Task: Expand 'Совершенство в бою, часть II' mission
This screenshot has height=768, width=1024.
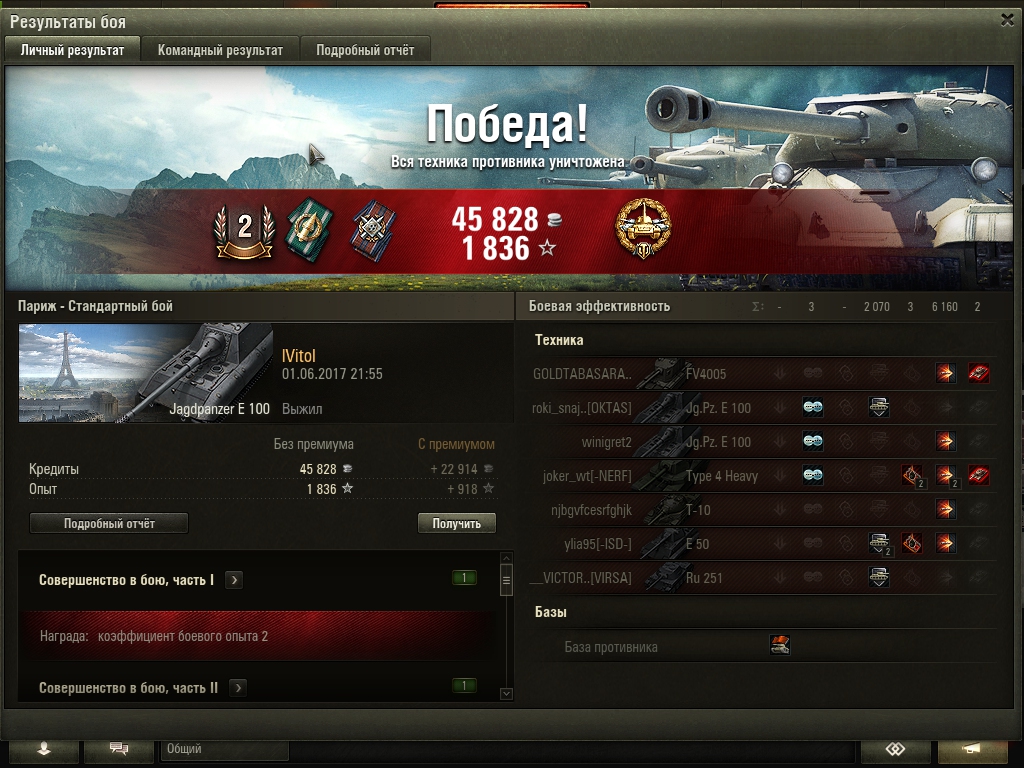Action: [x=238, y=688]
